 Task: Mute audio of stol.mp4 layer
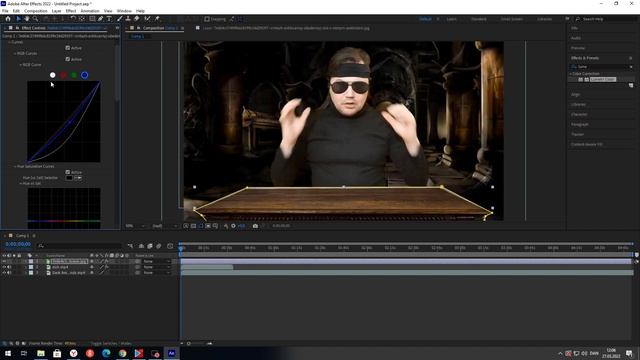pos(9,267)
